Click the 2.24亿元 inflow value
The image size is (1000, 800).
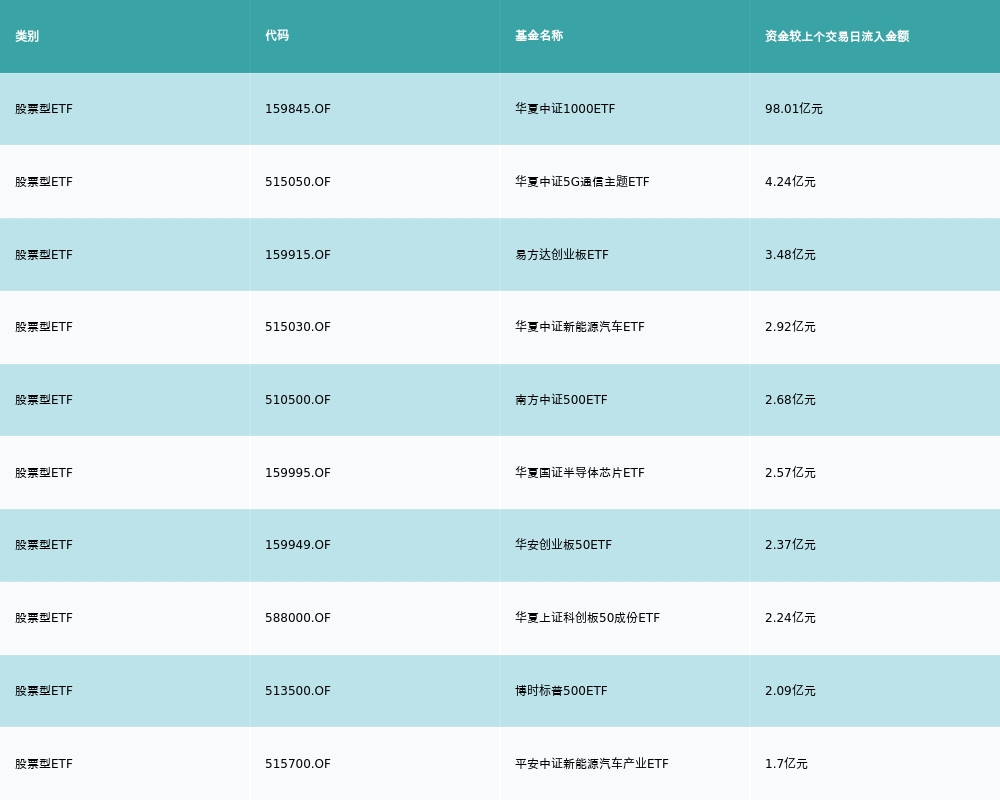click(790, 618)
